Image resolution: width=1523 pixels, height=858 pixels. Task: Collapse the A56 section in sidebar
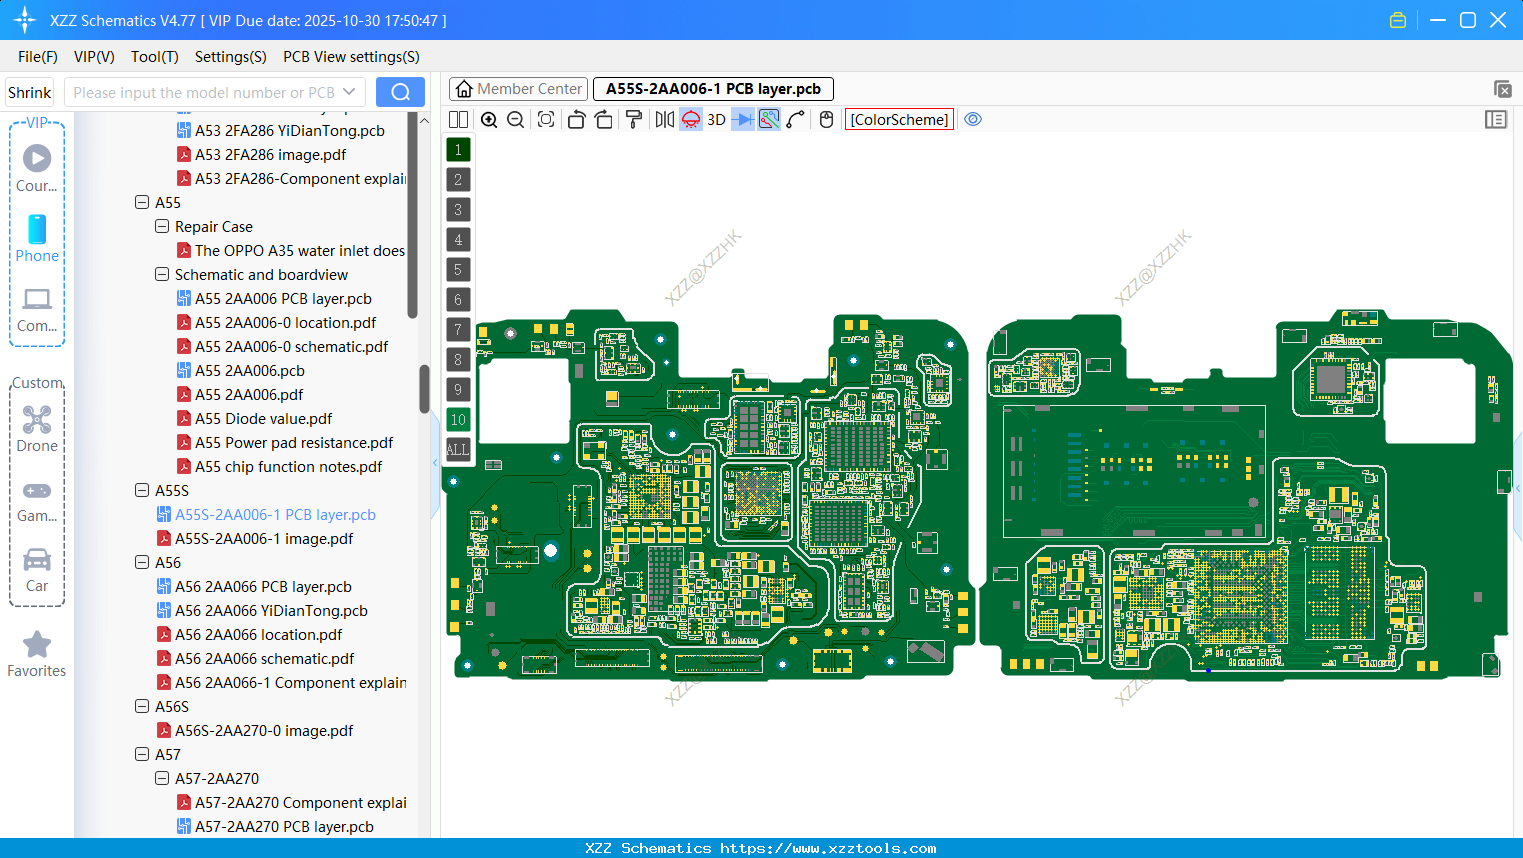click(142, 562)
